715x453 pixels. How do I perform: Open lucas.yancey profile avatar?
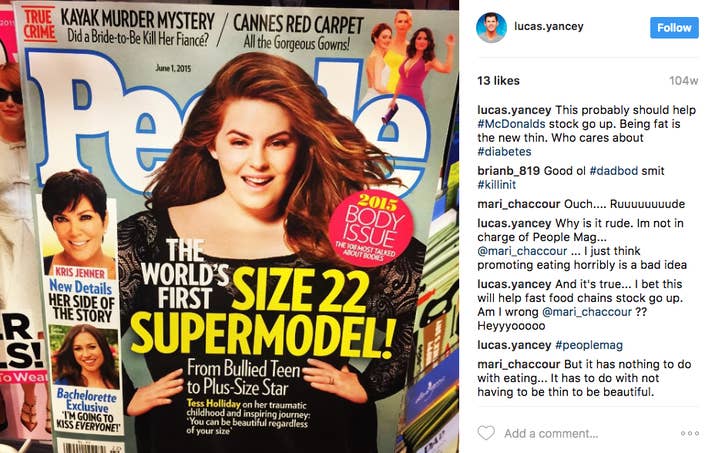491,27
